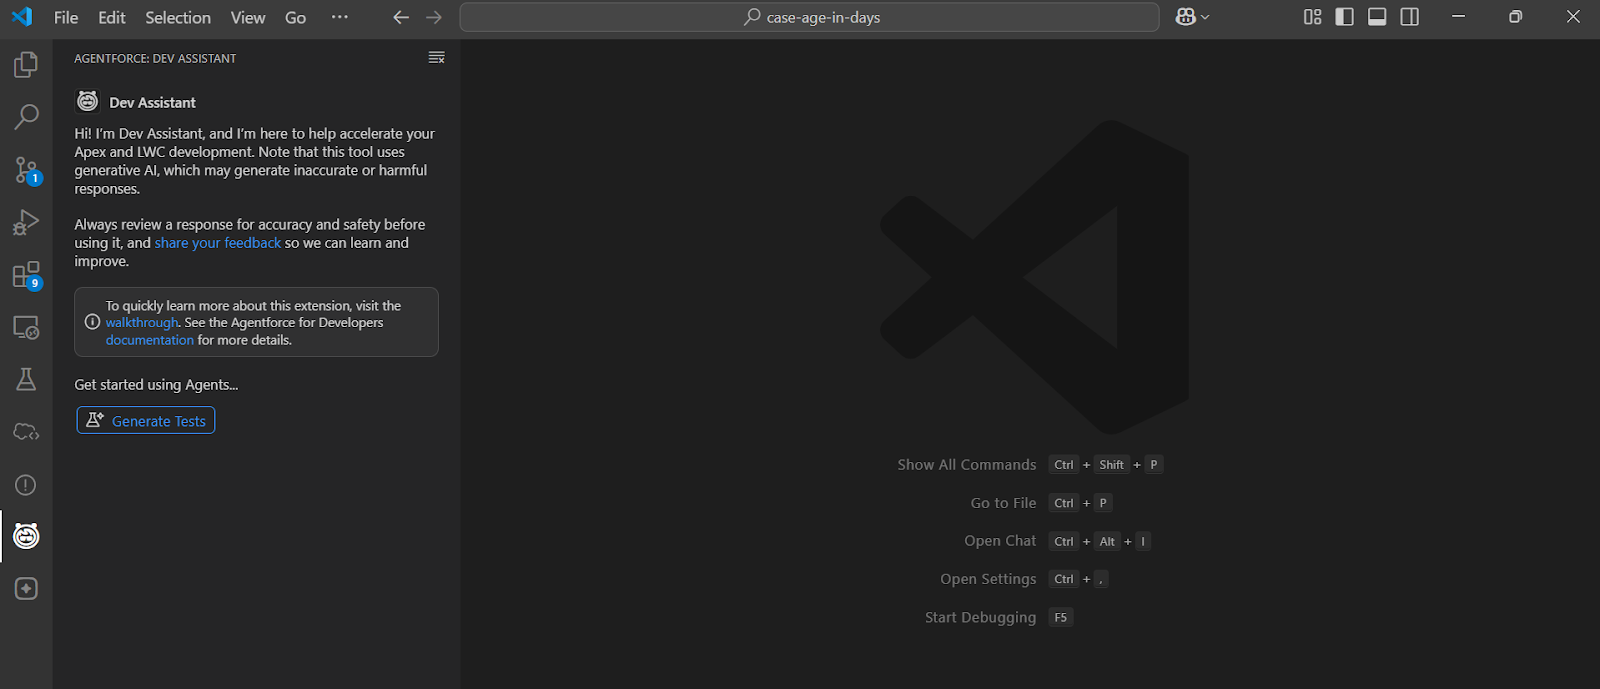Click the Open Settings hint
This screenshot has width=1600, height=689.
tap(988, 579)
